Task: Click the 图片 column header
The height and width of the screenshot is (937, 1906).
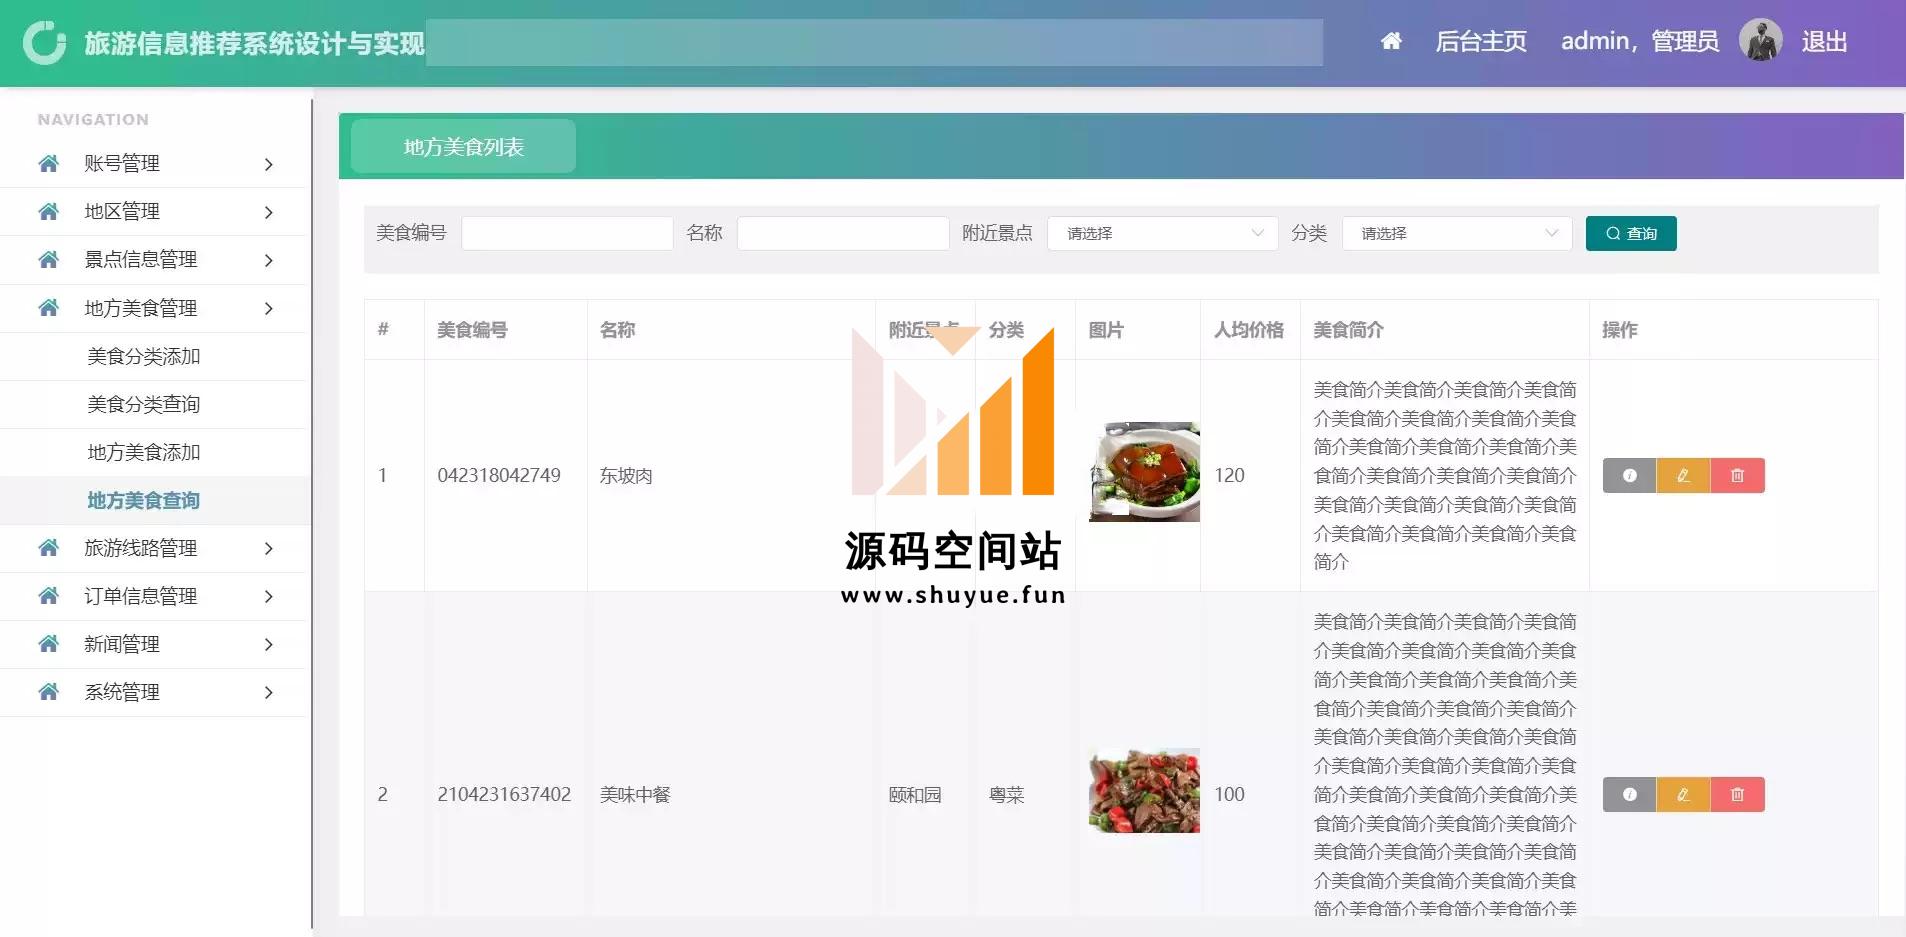Action: tap(1106, 330)
